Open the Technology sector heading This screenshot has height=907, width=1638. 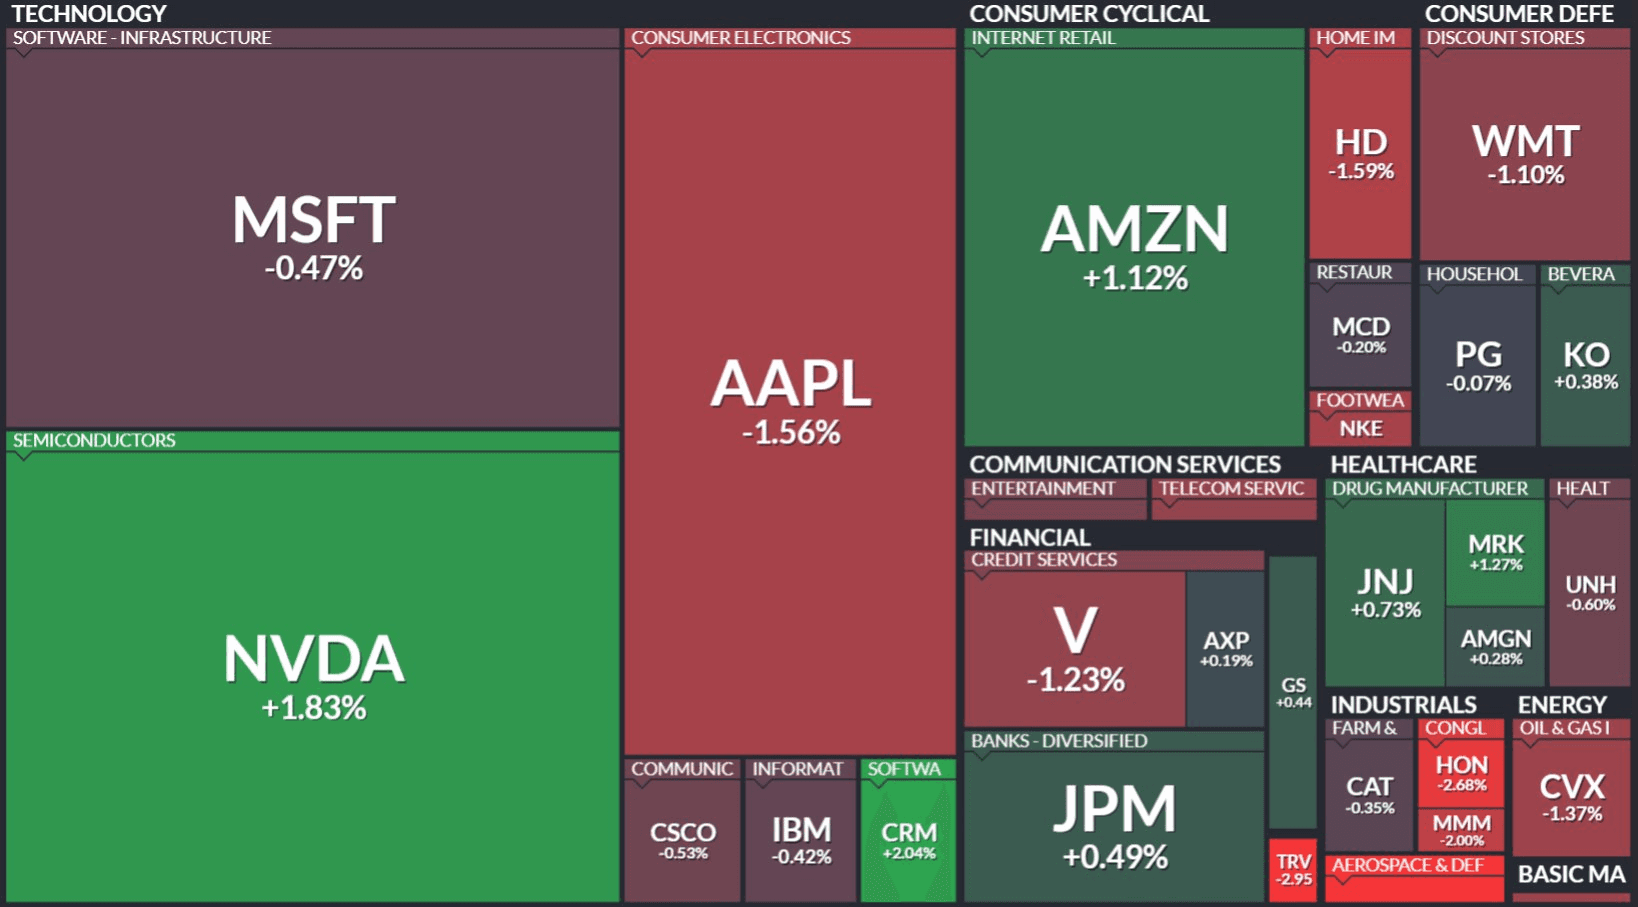coord(89,14)
